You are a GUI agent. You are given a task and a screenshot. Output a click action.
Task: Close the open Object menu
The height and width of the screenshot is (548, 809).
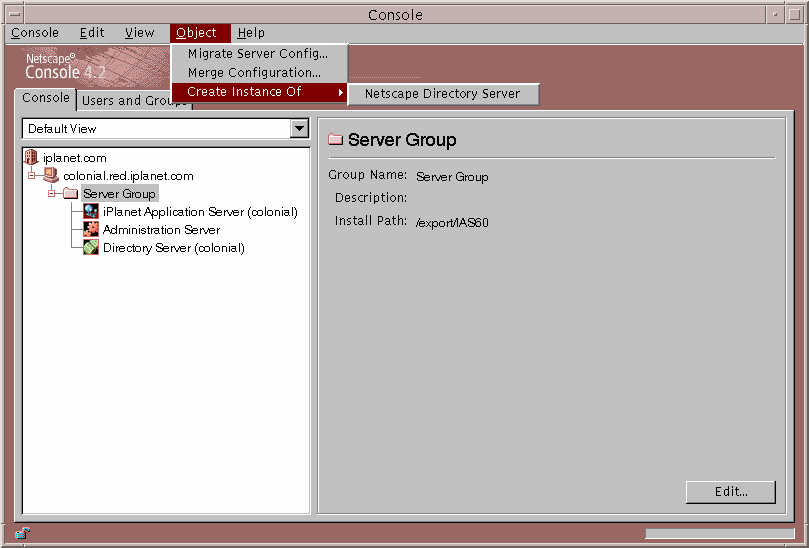pyautogui.click(x=200, y=33)
